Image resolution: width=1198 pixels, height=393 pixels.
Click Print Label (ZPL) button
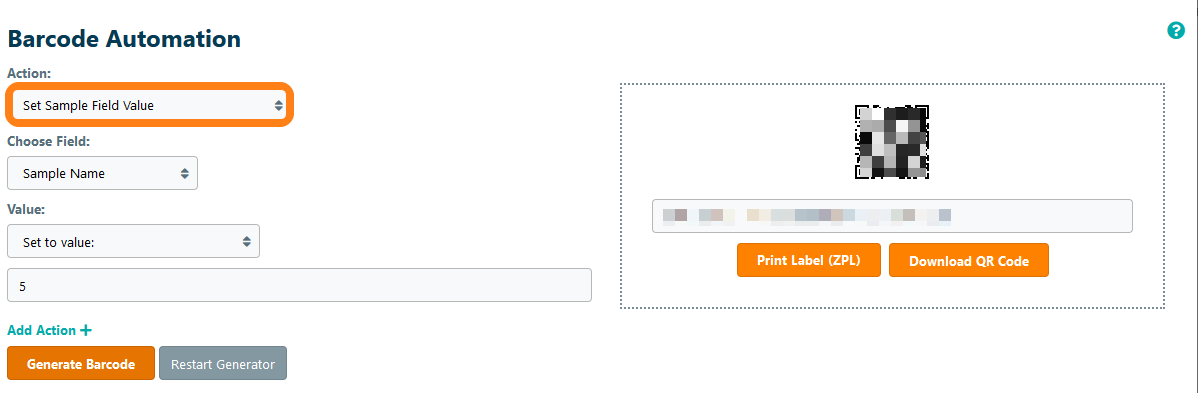(x=808, y=260)
